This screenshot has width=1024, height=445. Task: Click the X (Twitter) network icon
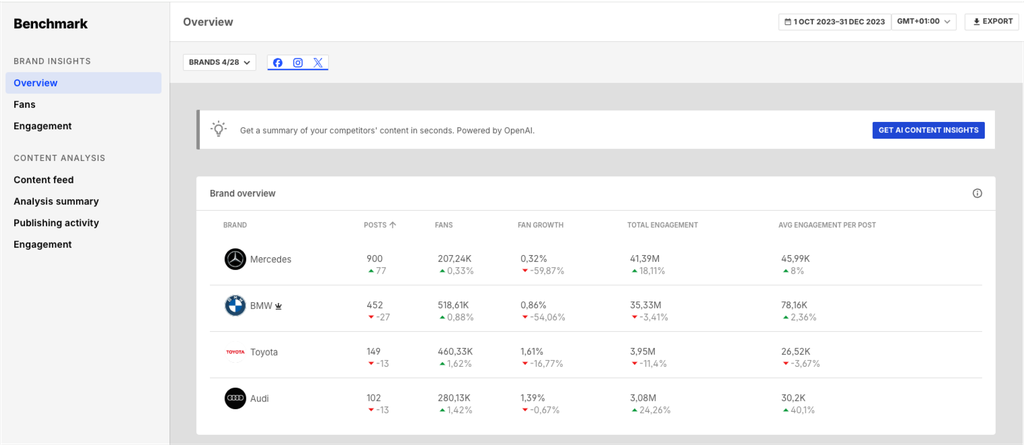[318, 63]
